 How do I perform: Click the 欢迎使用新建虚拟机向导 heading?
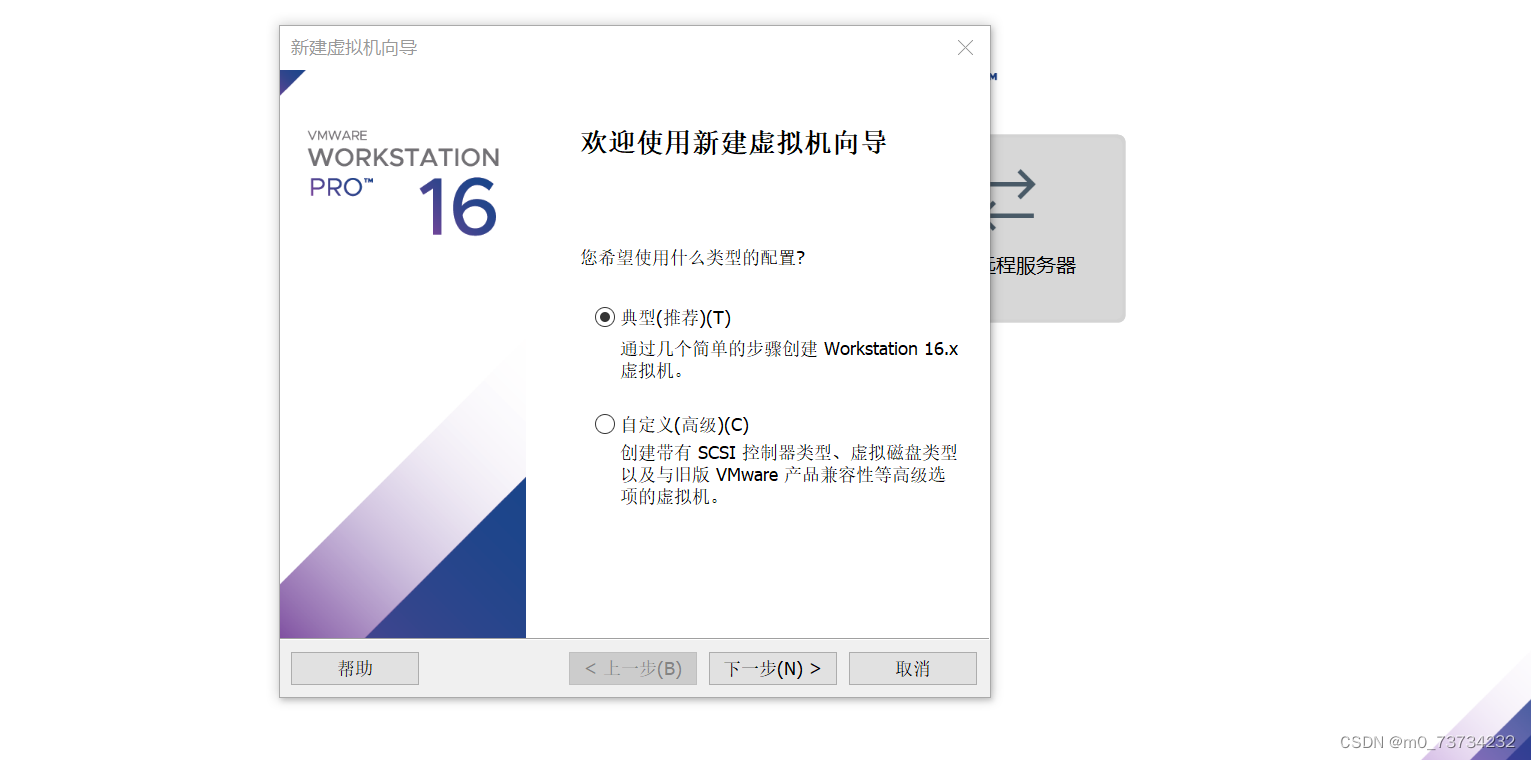pos(734,143)
